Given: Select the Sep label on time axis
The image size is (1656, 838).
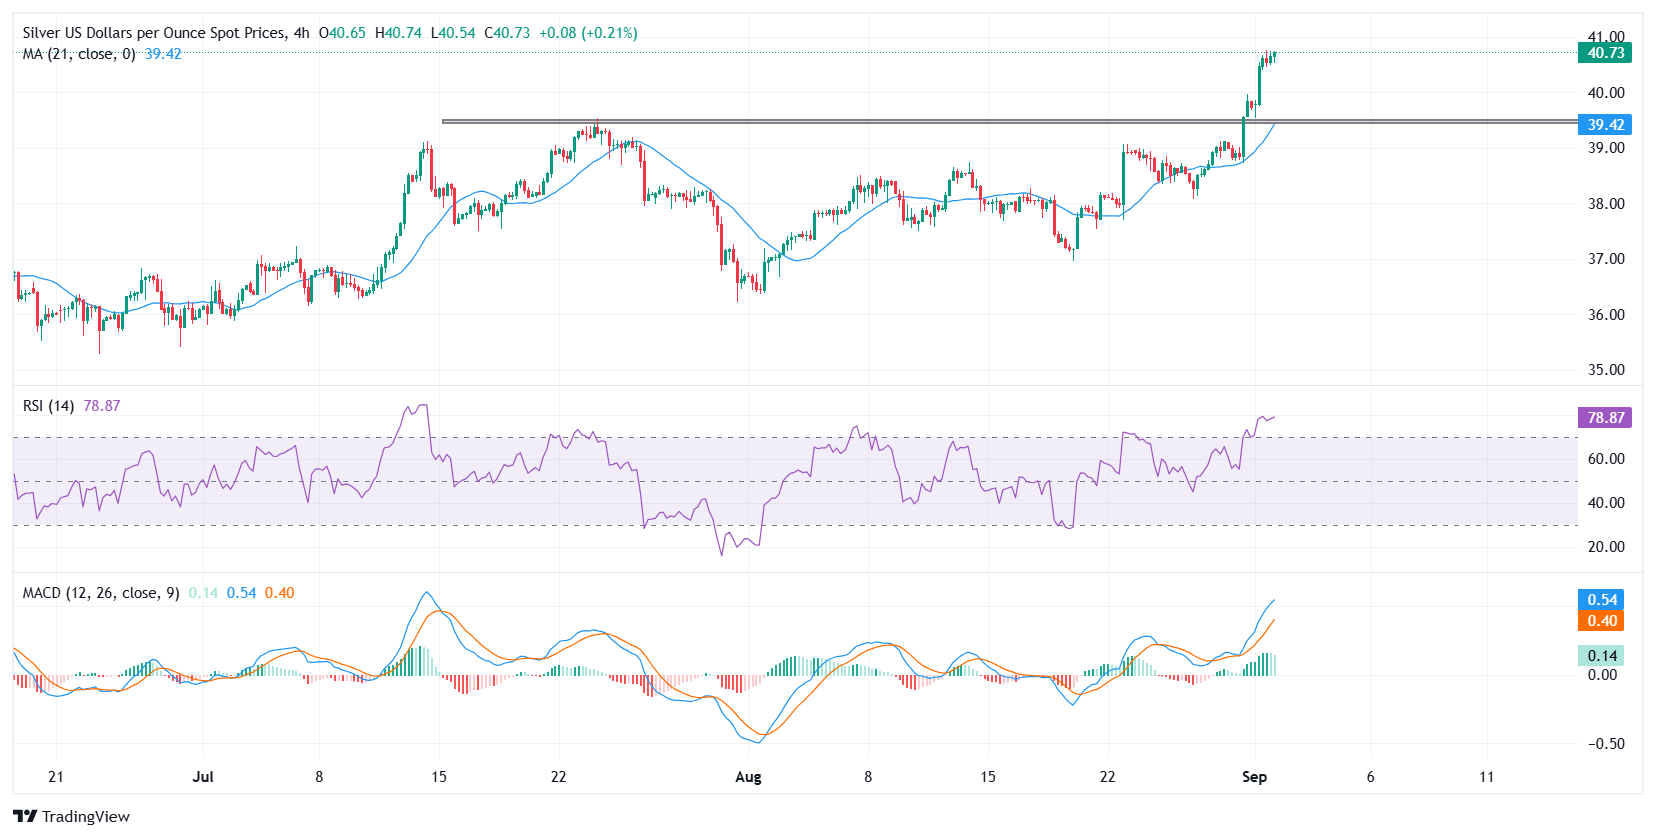Looking at the screenshot, I should click(x=1254, y=777).
